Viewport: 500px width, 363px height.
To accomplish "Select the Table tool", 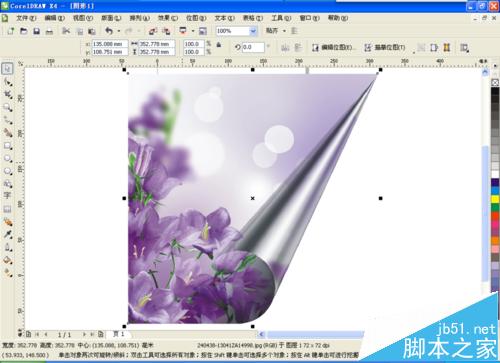I will [7, 209].
